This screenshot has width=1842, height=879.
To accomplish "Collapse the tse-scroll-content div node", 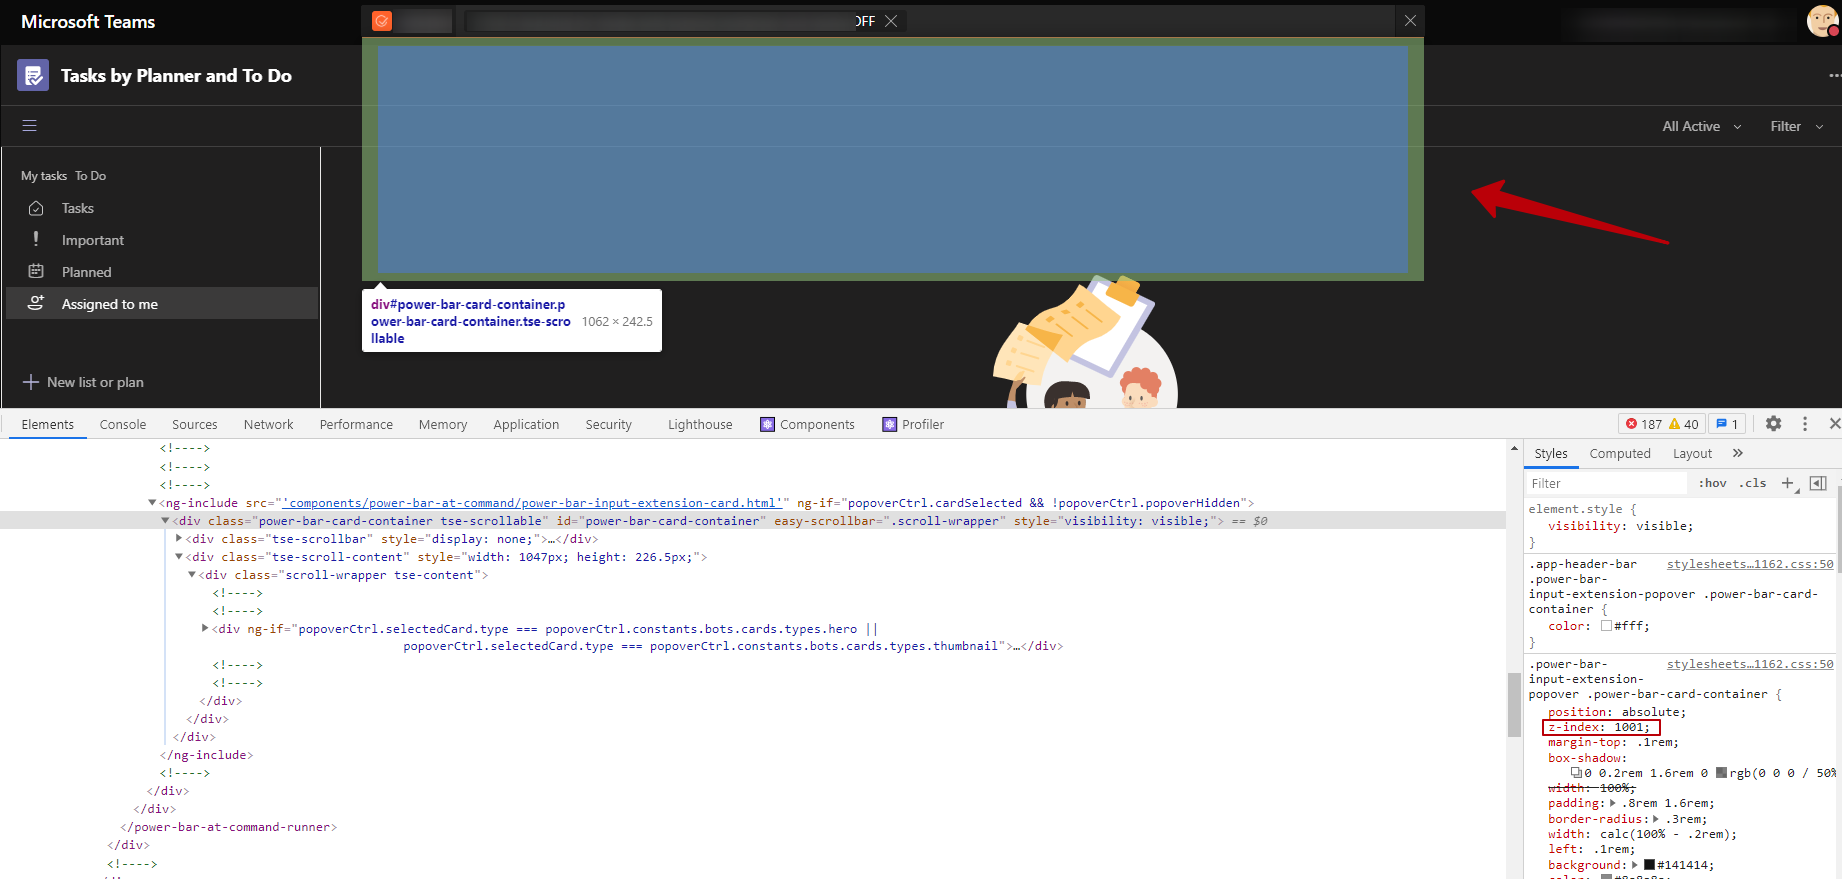I will (179, 557).
